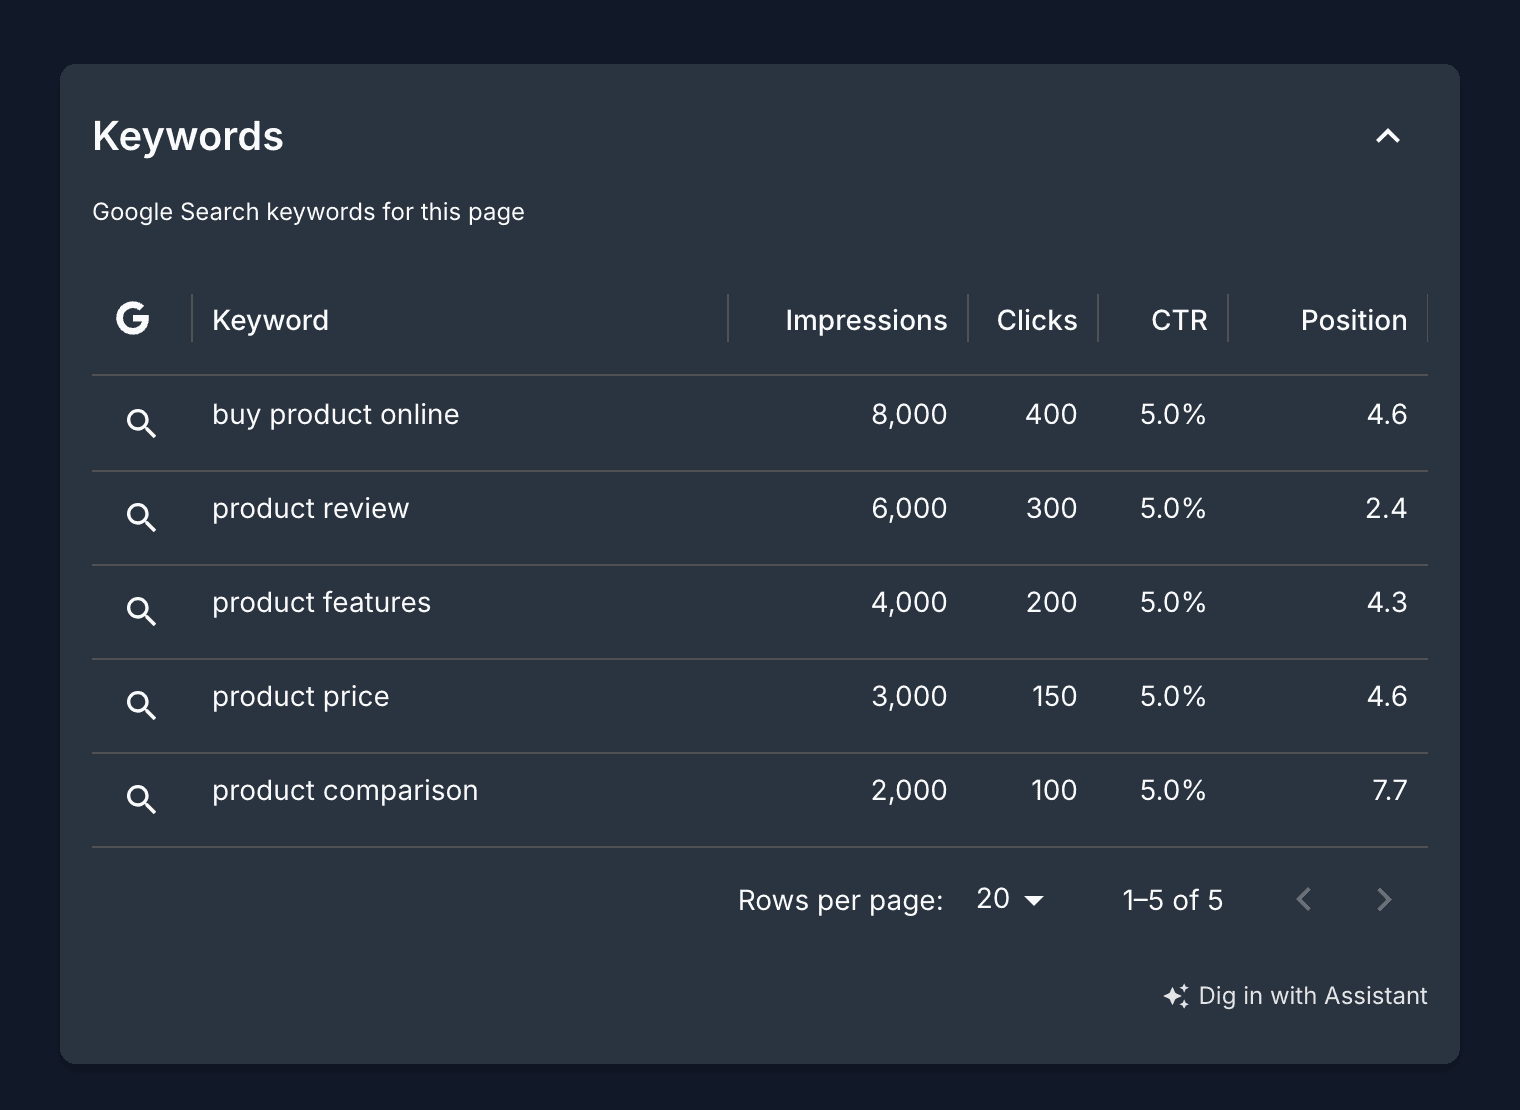Collapse the Keywords panel with the chevron

pos(1387,136)
